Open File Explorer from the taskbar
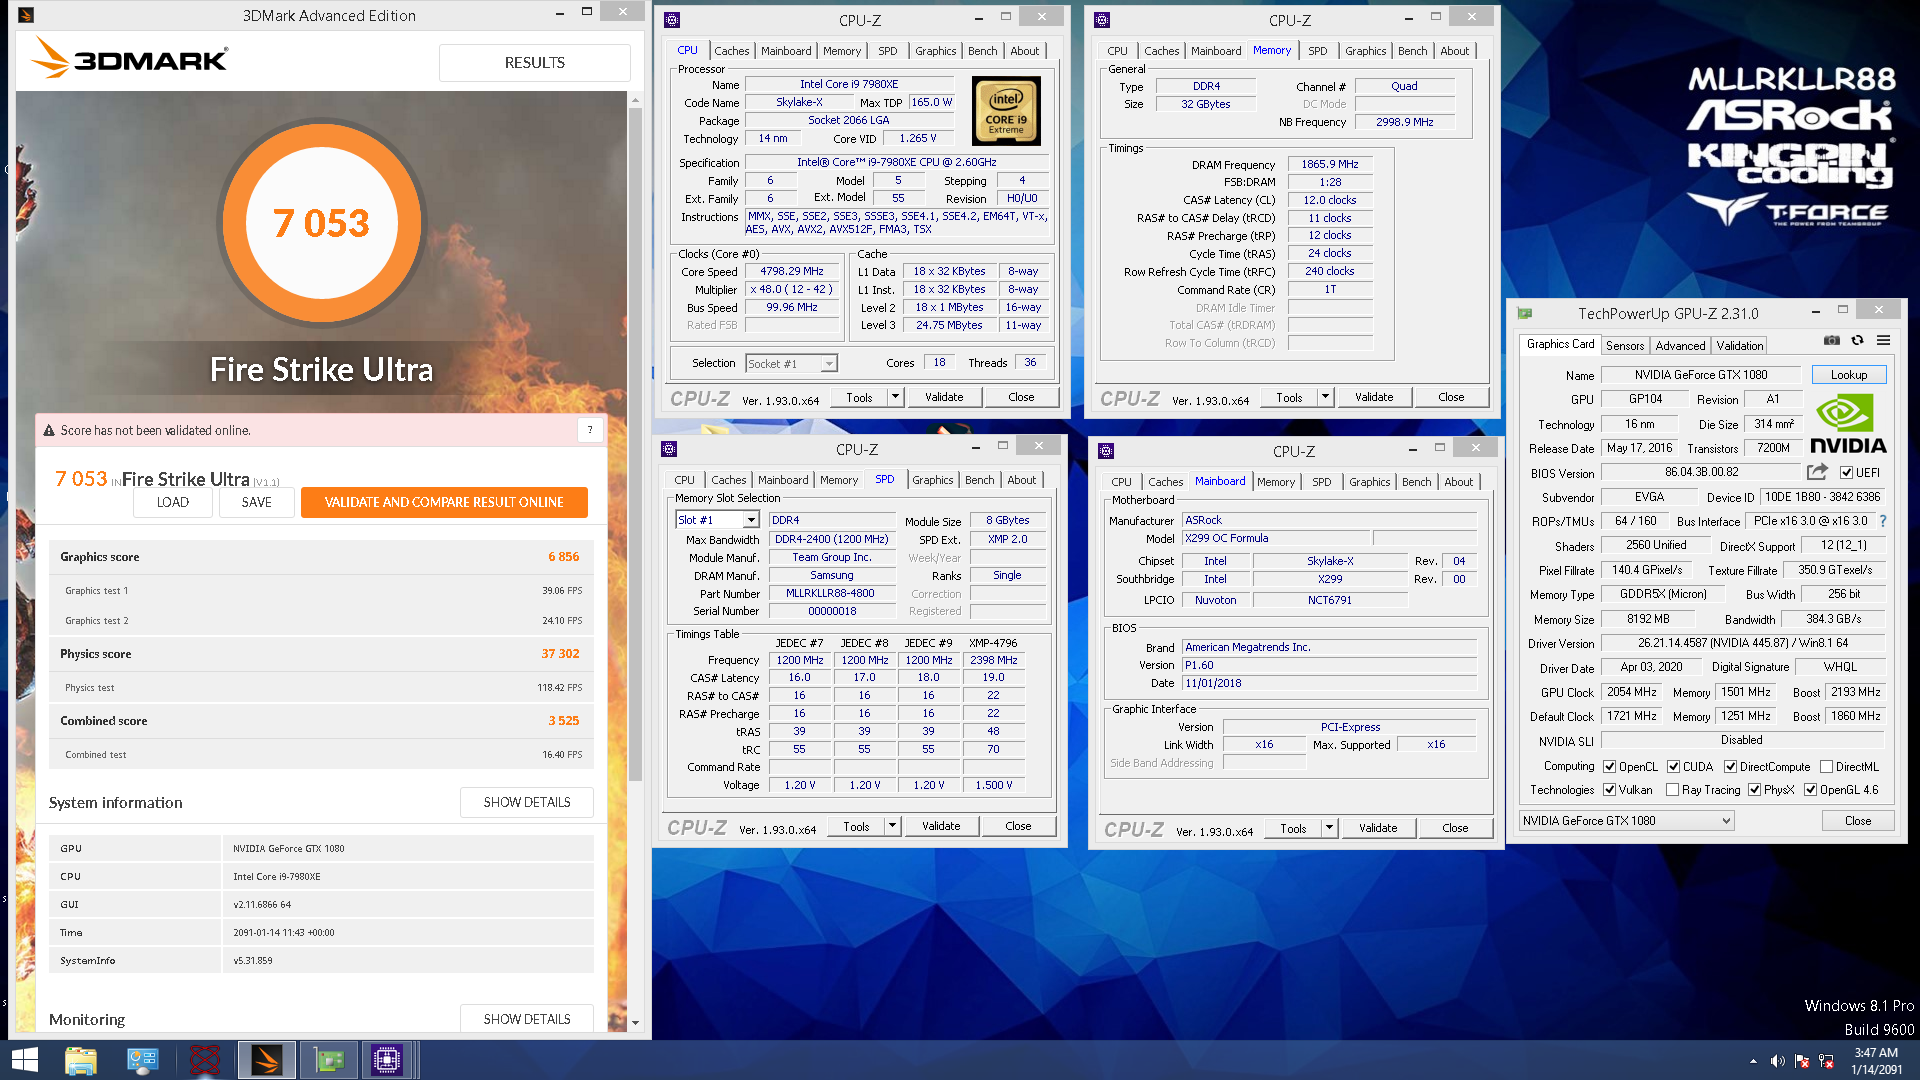This screenshot has height=1080, width=1920. coord(80,1060)
